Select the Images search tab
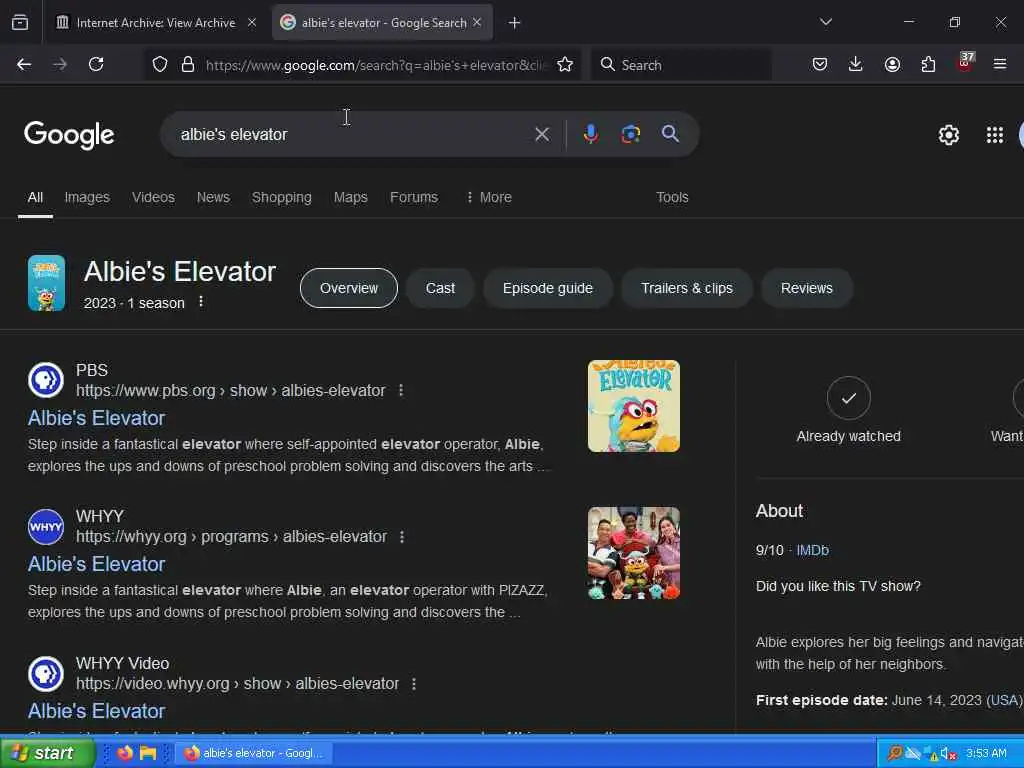This screenshot has height=768, width=1024. coord(87,197)
